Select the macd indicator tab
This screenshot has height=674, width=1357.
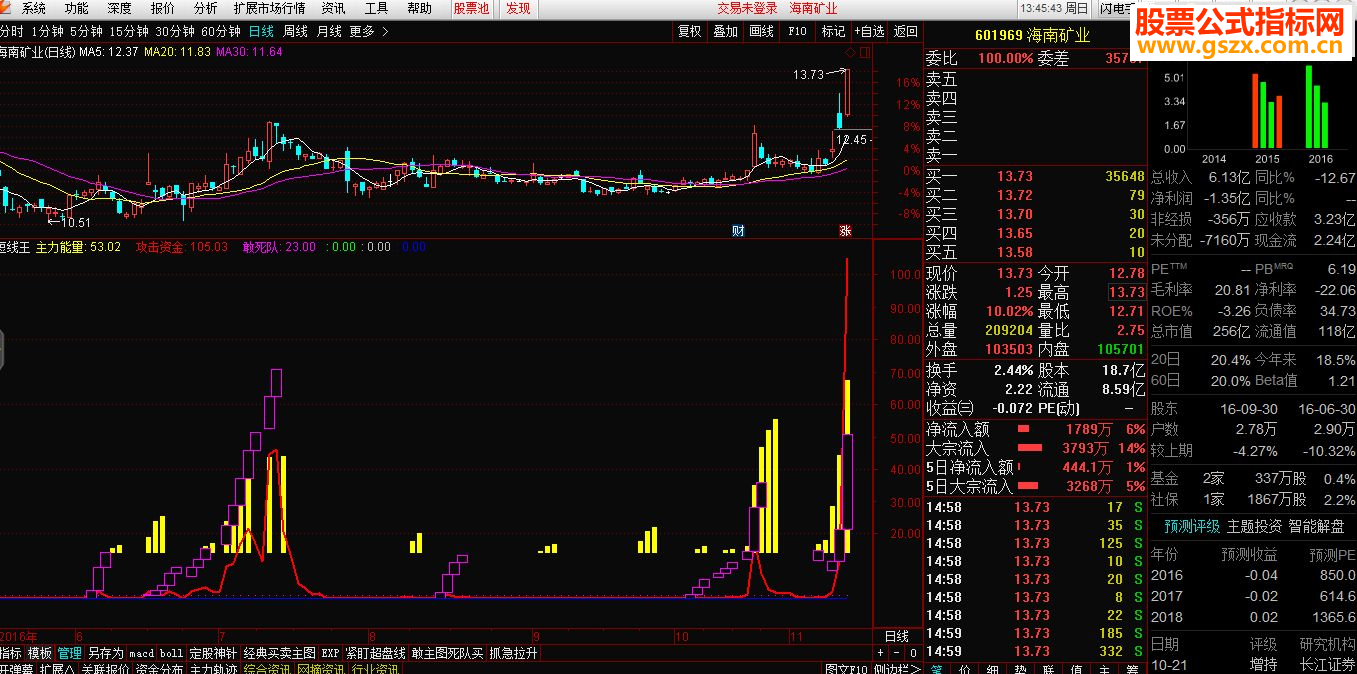click(x=142, y=653)
